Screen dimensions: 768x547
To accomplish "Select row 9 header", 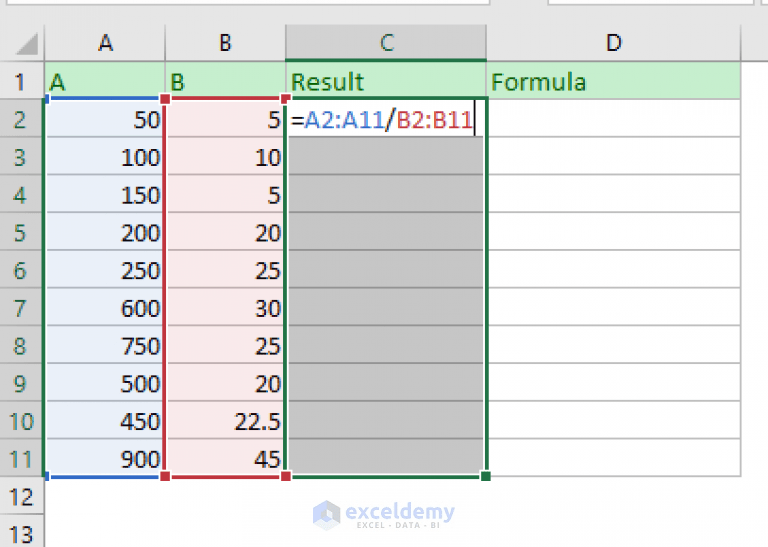I will (x=22, y=382).
